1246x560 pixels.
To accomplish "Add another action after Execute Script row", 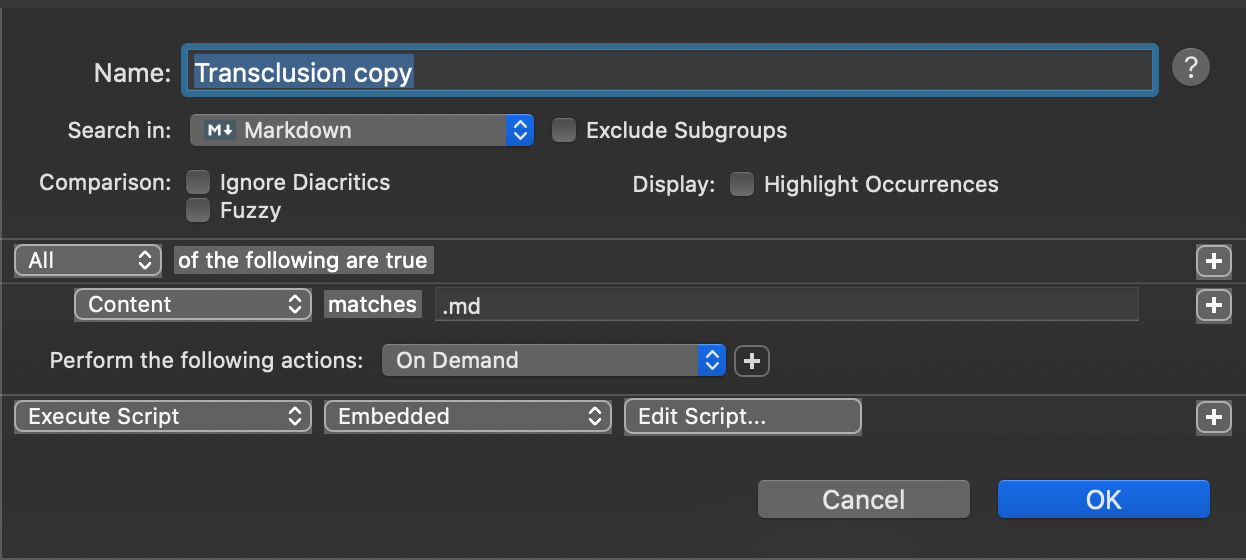I will [1213, 417].
